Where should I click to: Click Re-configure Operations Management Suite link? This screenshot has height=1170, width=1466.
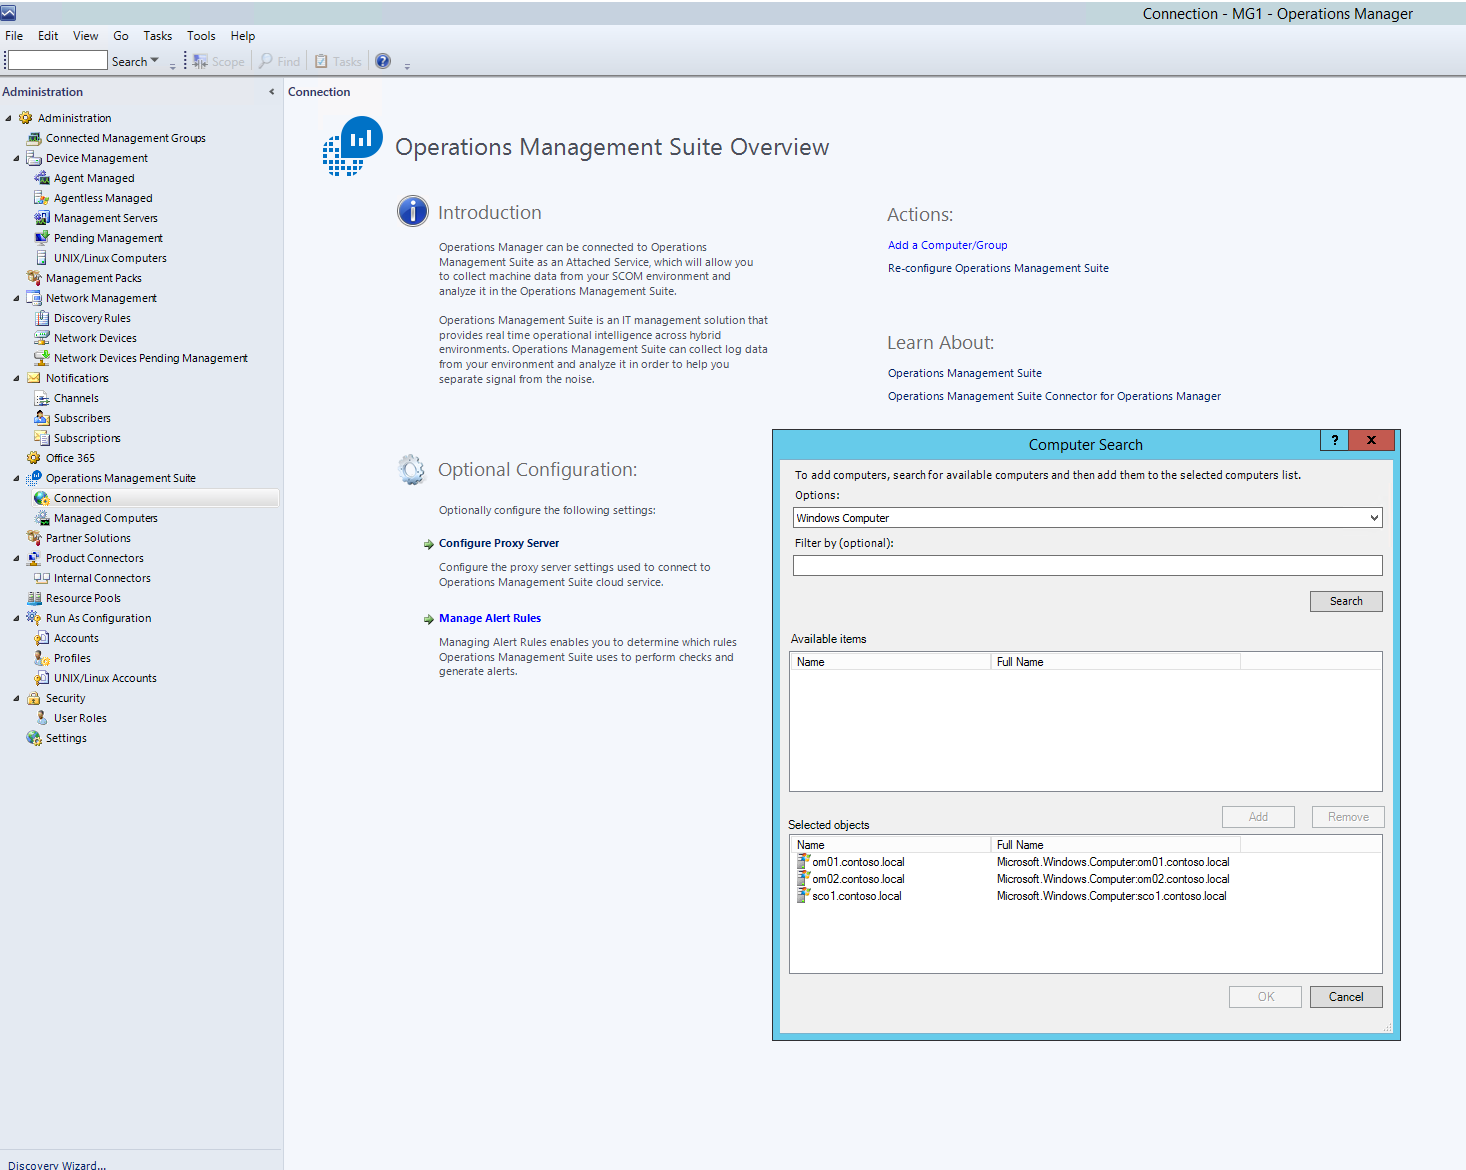[x=998, y=268]
